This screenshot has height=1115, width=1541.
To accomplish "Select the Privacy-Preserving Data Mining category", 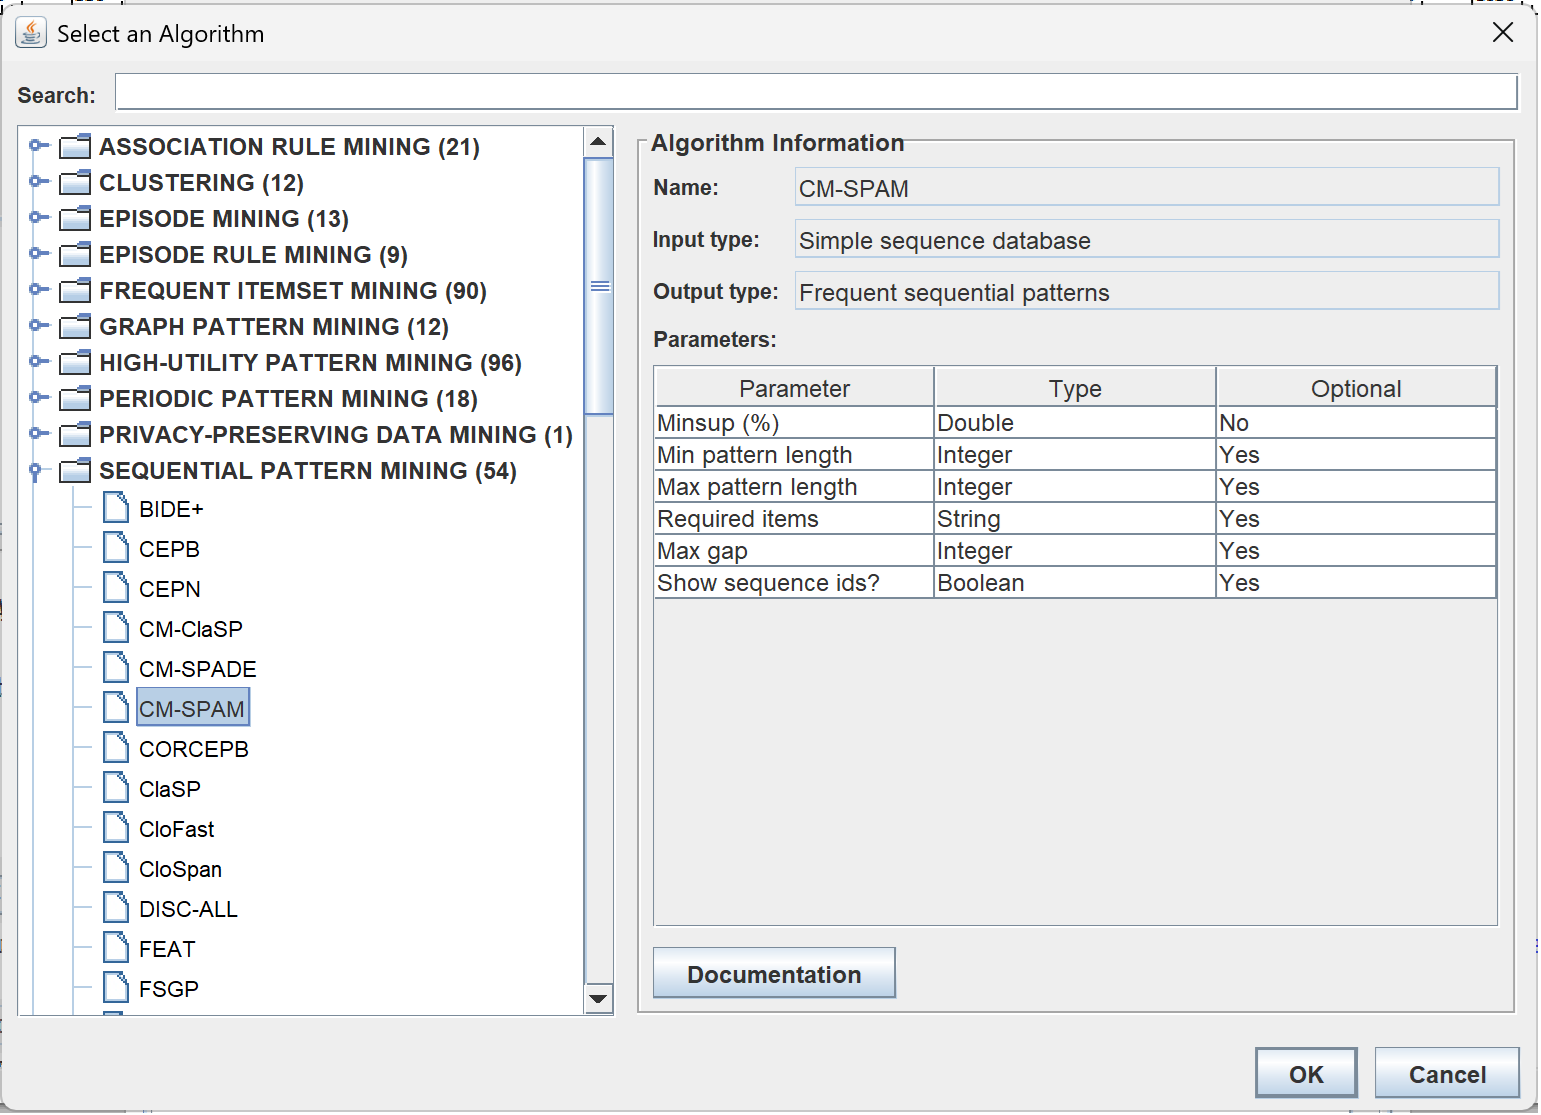I will tap(336, 435).
